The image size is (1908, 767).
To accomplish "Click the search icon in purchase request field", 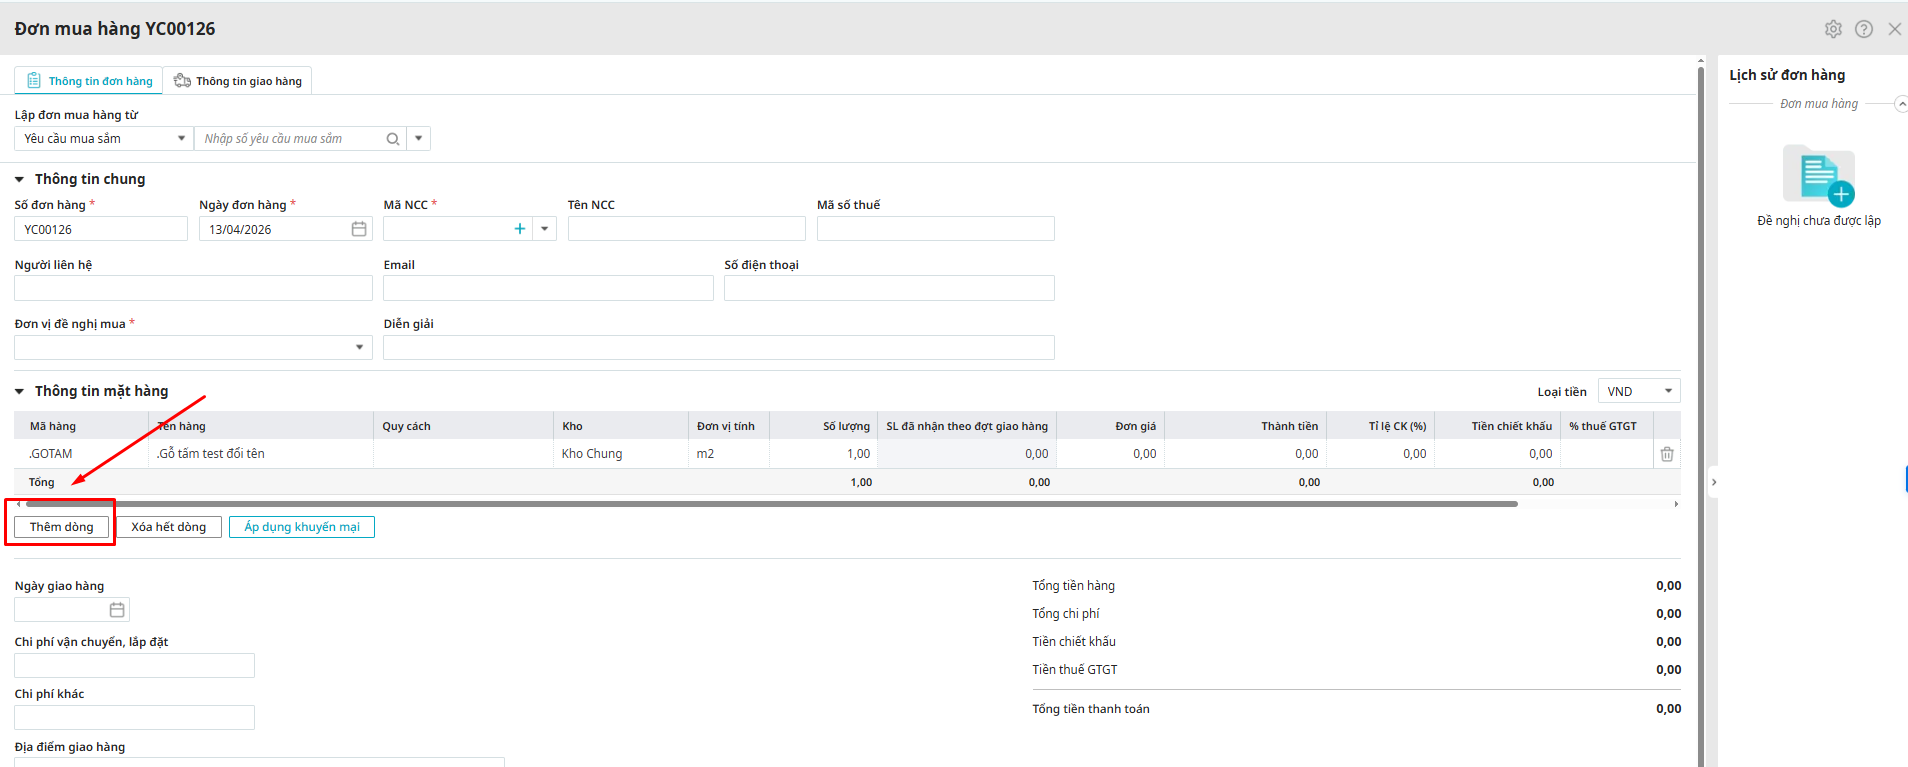I will pyautogui.click(x=393, y=139).
